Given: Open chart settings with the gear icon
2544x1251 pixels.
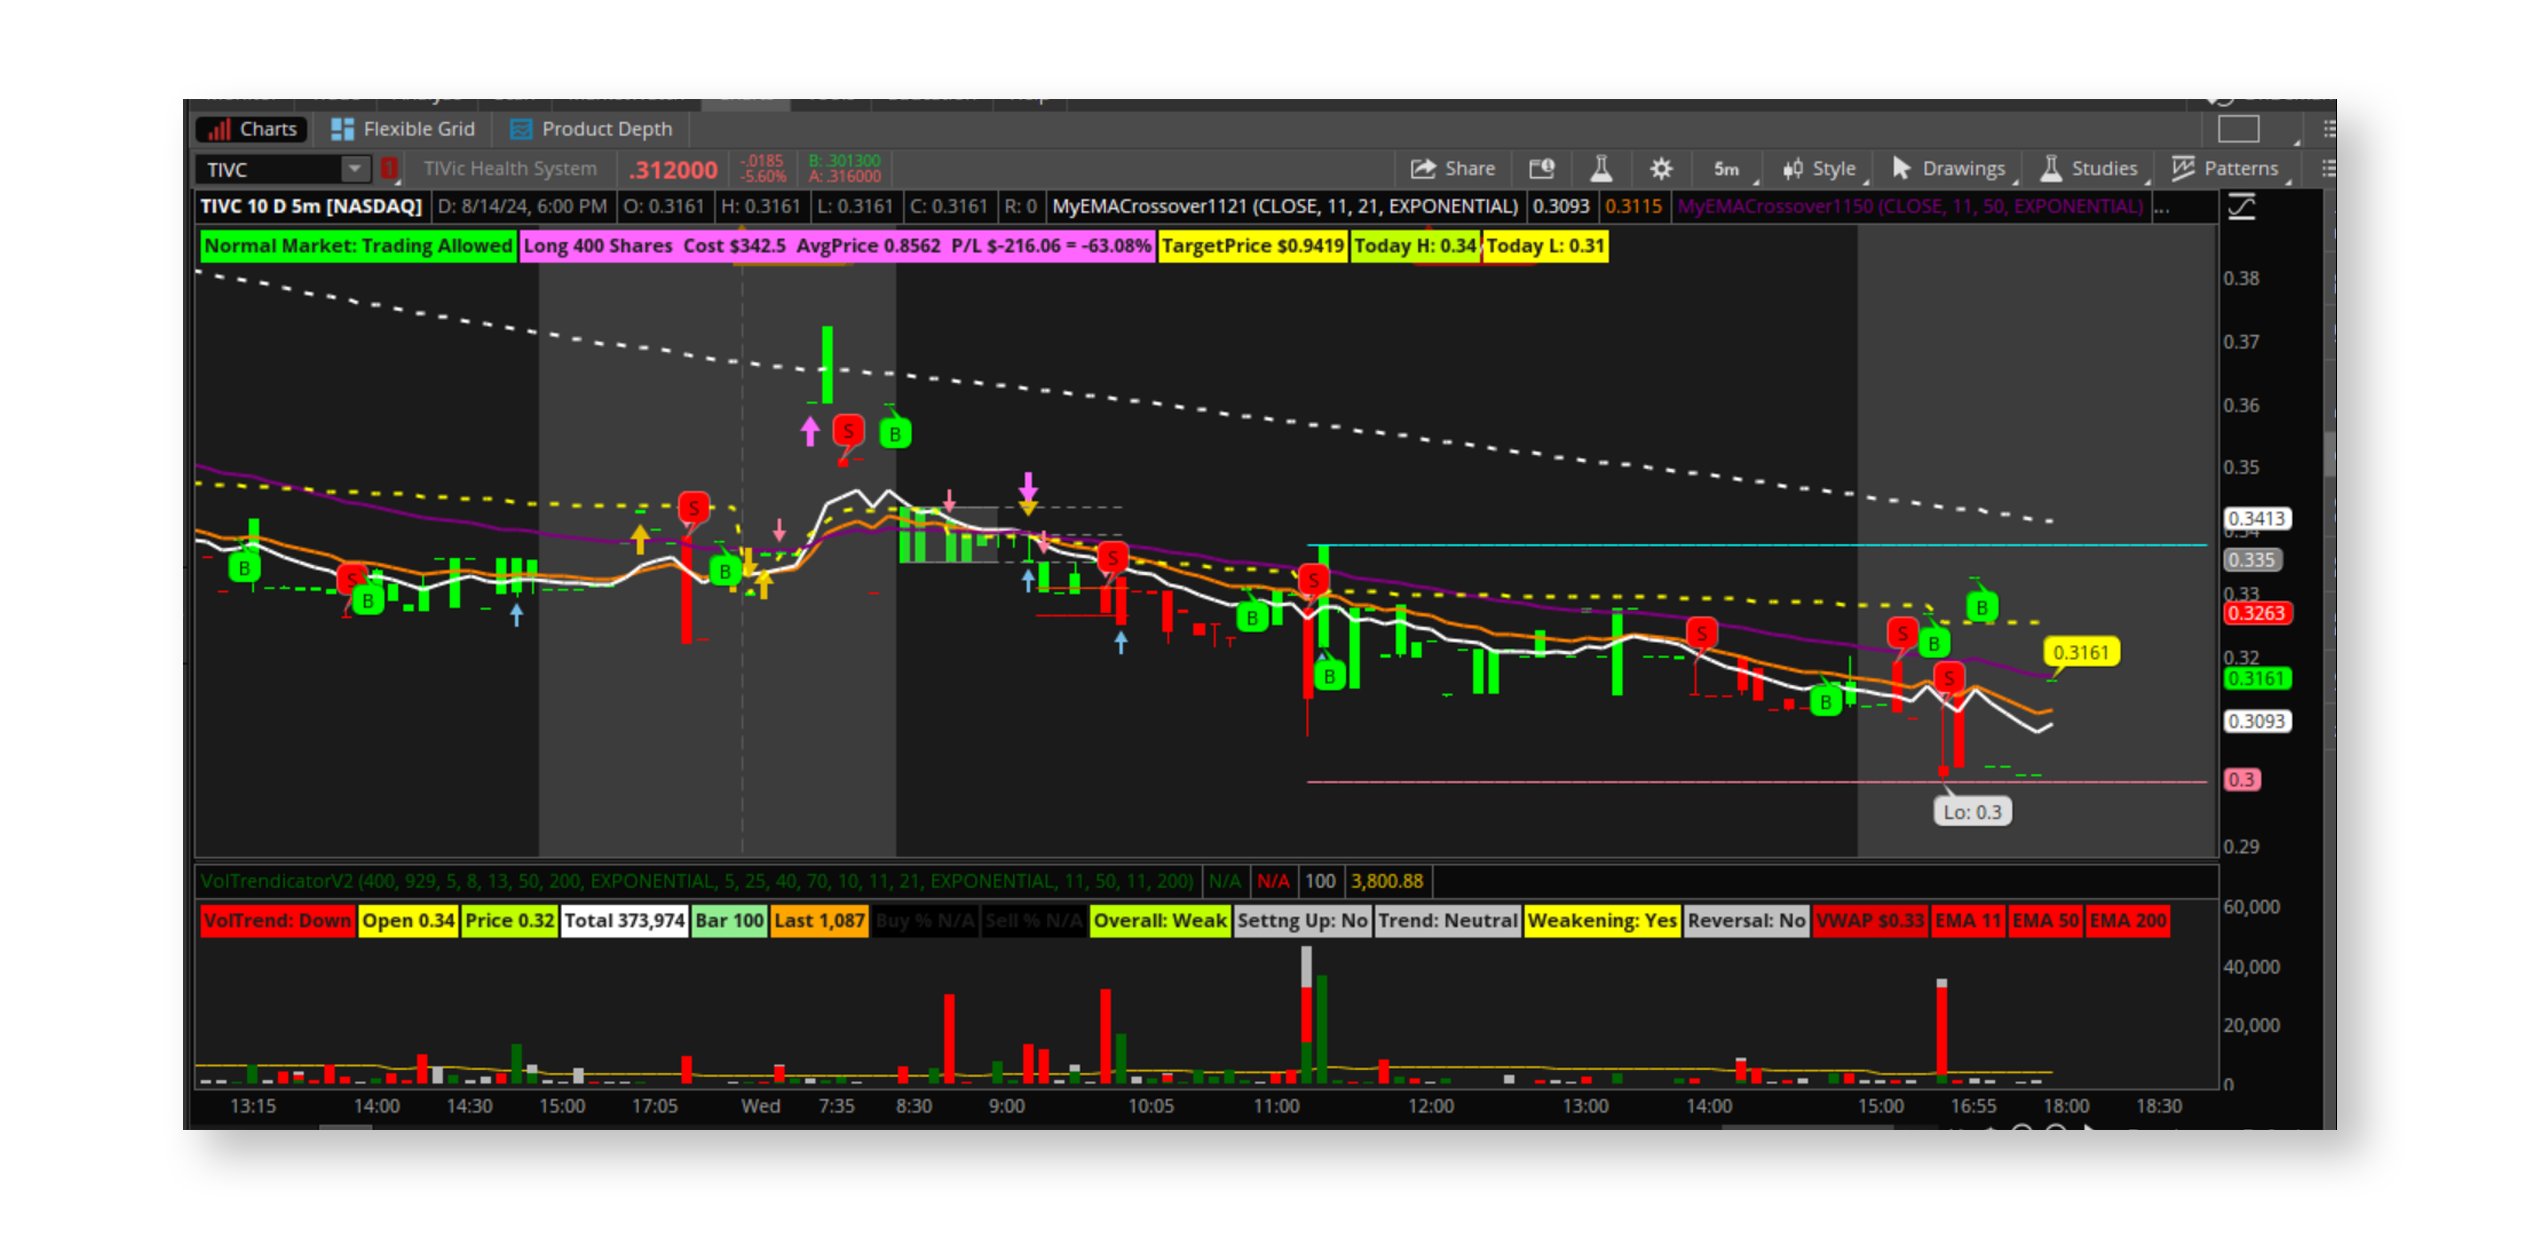Looking at the screenshot, I should [1660, 169].
